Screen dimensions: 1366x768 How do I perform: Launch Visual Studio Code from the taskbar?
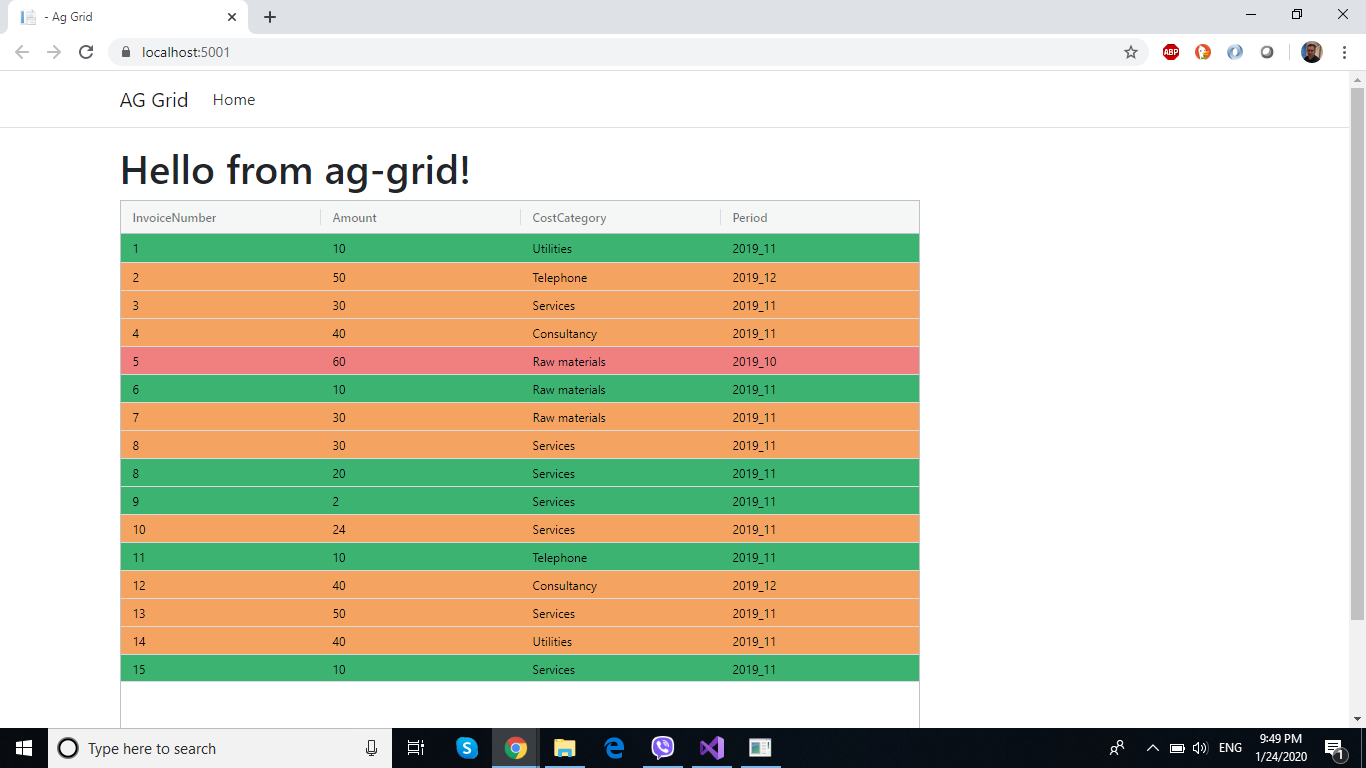[x=711, y=747]
